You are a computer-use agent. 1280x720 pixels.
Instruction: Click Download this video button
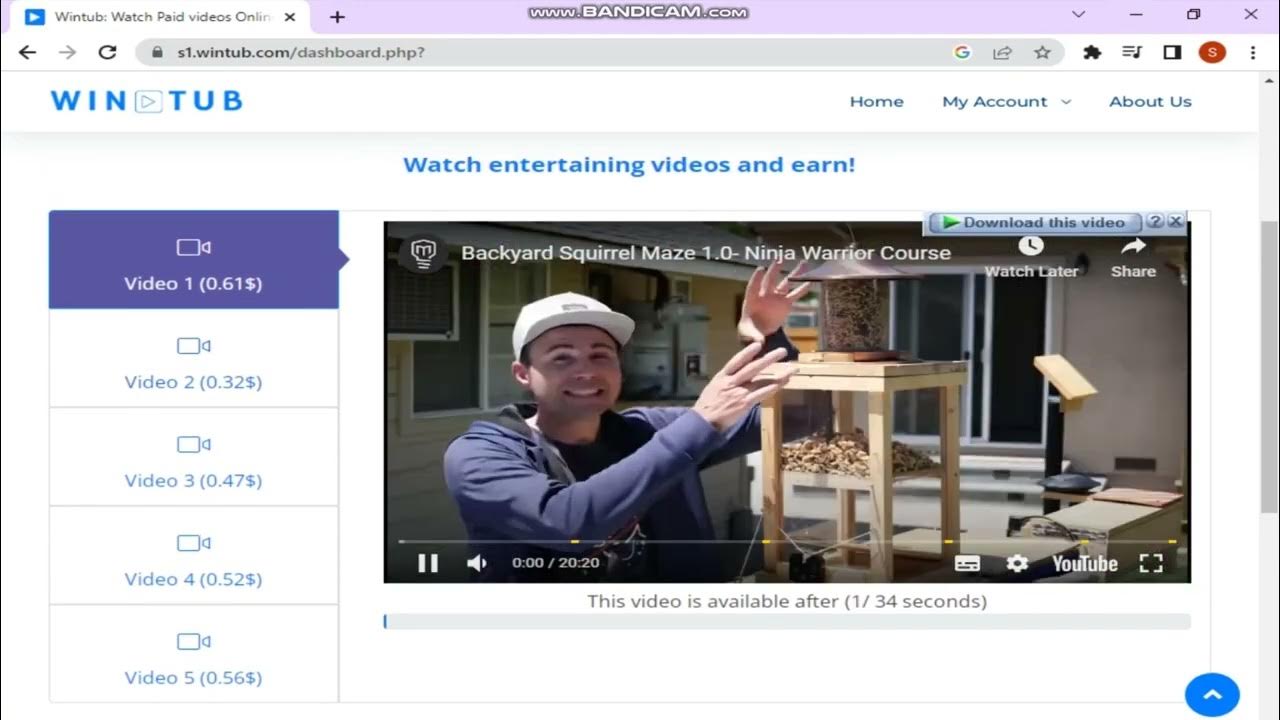point(1033,222)
